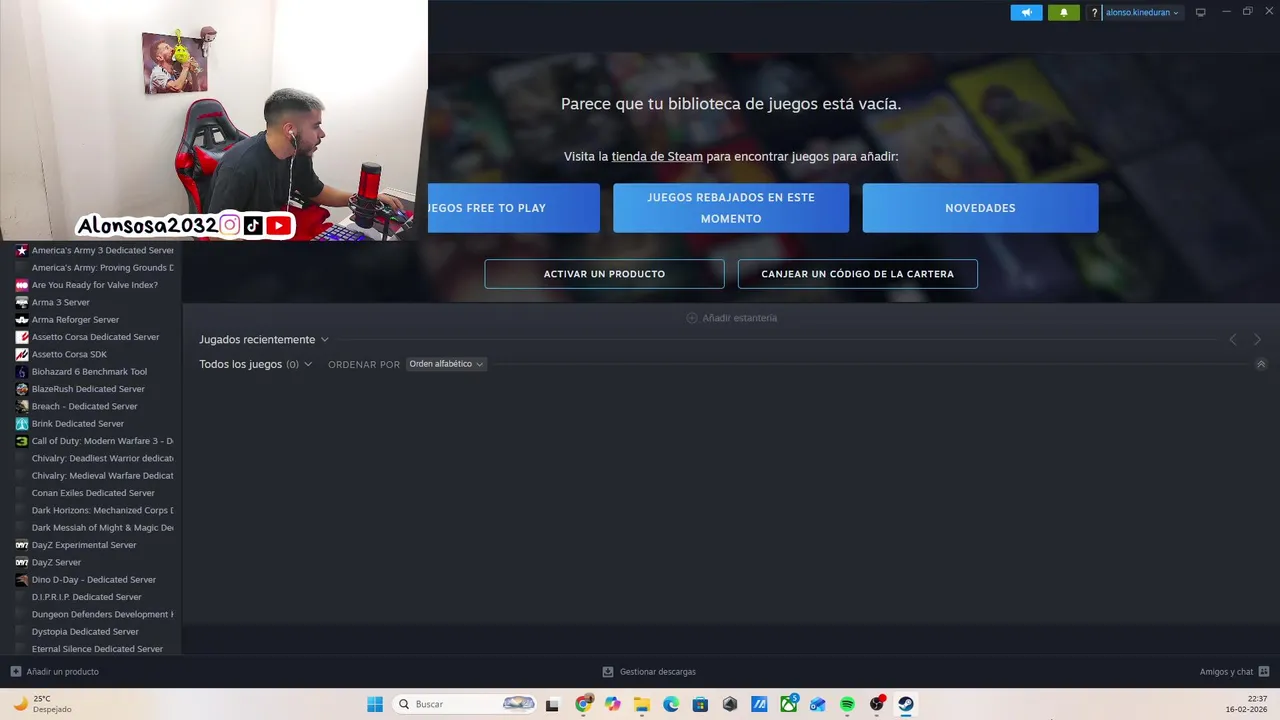Select Are You Ready for Valve Index?
1280x720 pixels.
(94, 285)
